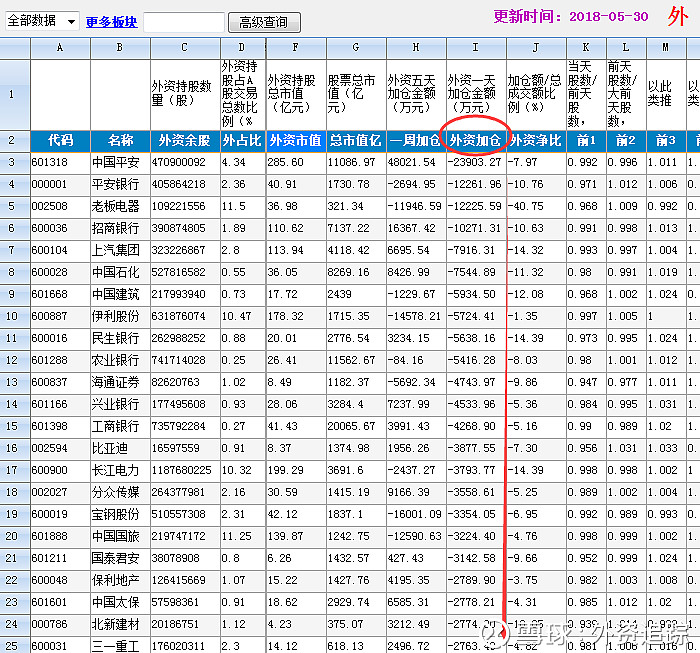Click stock name 平安银行
700x653 pixels.
pos(115,184)
